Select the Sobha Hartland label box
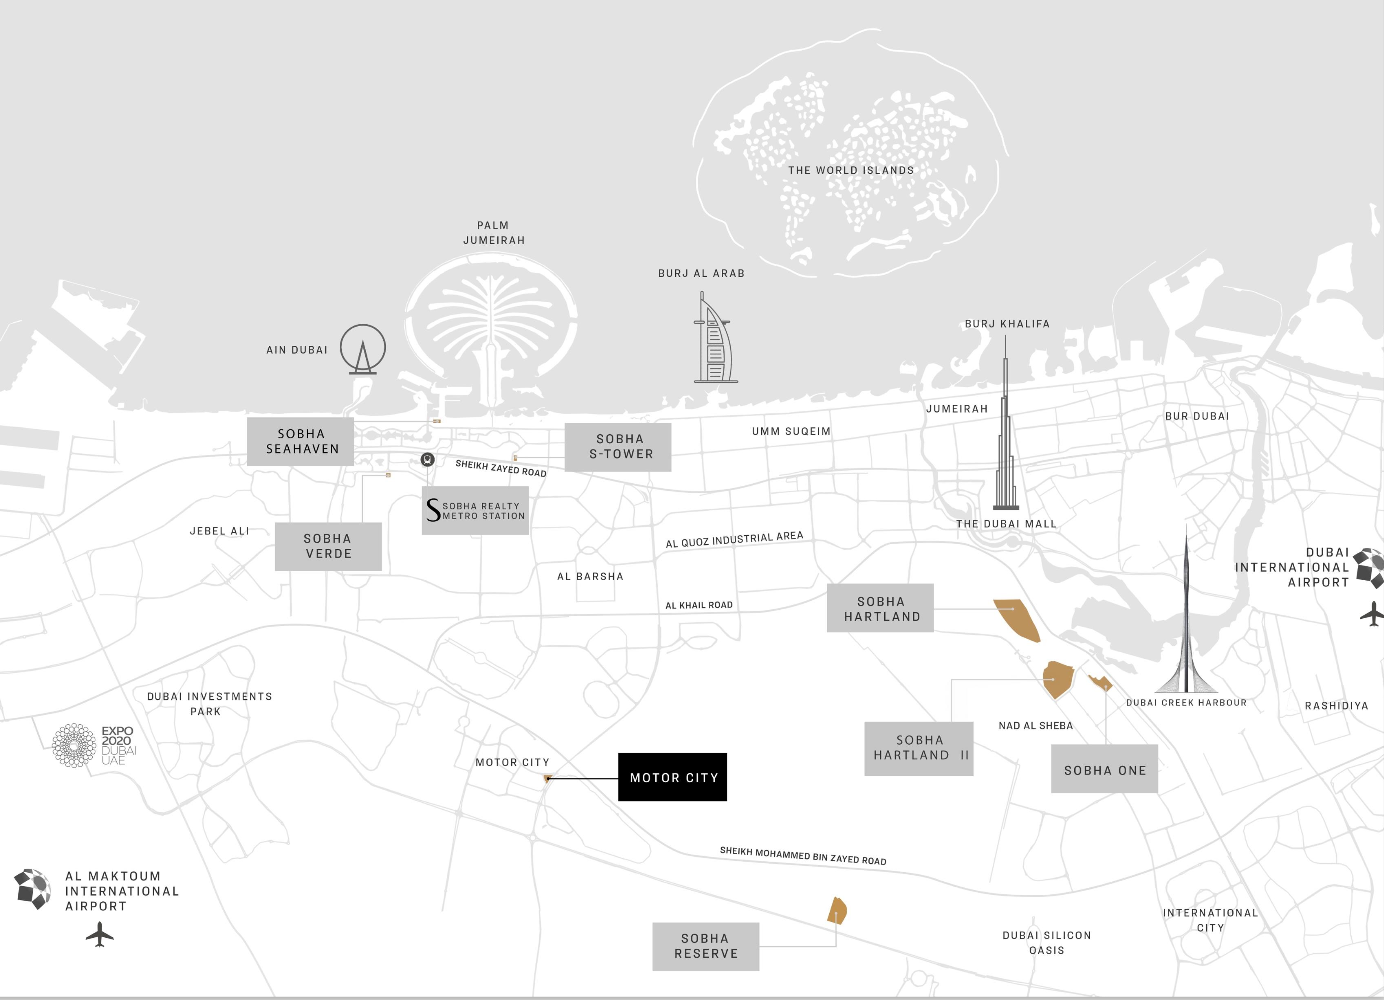The image size is (1384, 1000). [881, 608]
